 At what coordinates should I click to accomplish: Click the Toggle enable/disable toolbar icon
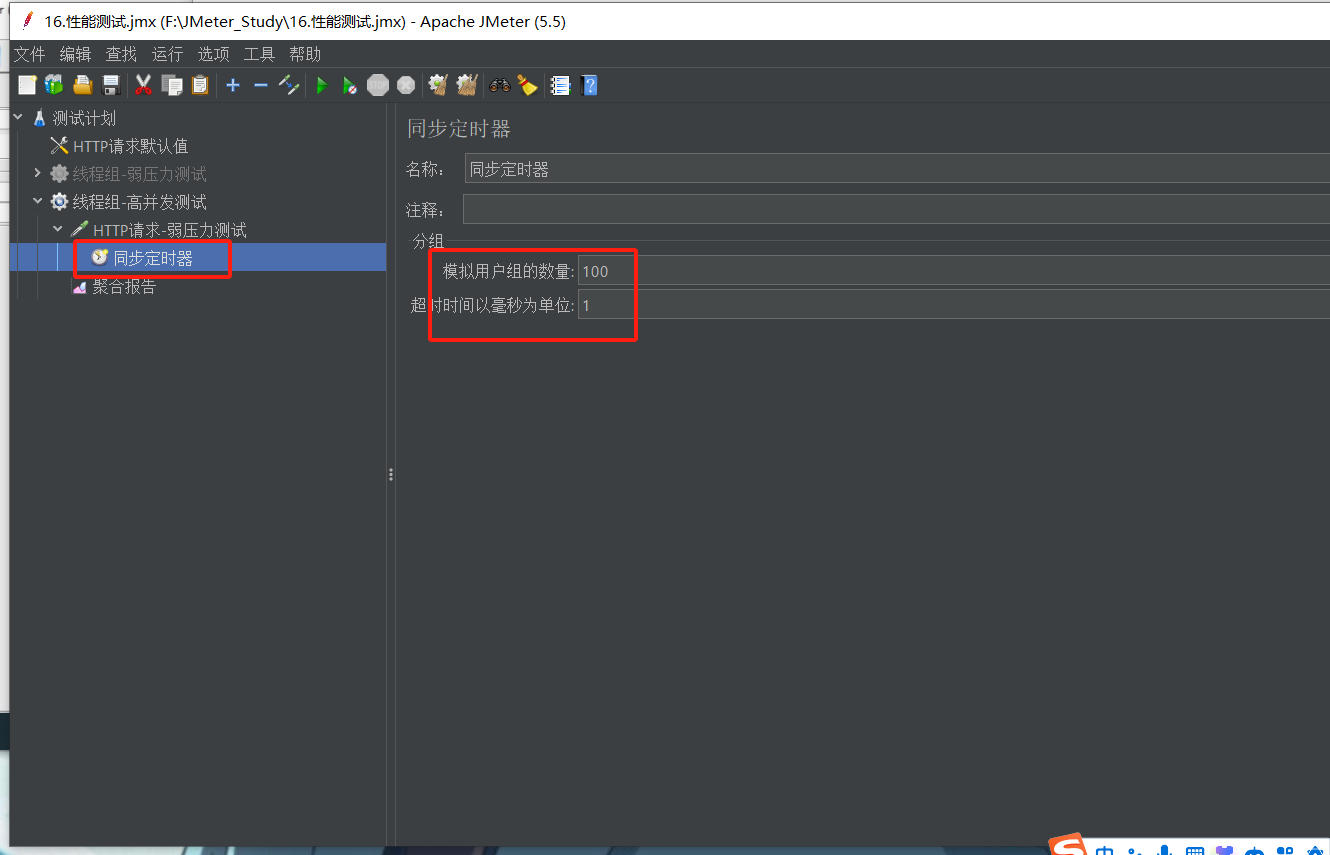point(289,86)
